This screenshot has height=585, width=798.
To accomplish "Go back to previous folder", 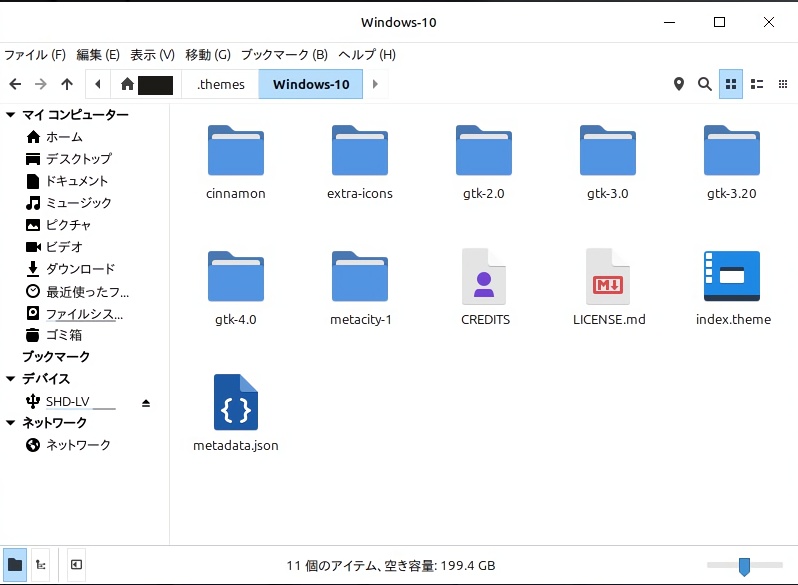I will [x=15, y=84].
